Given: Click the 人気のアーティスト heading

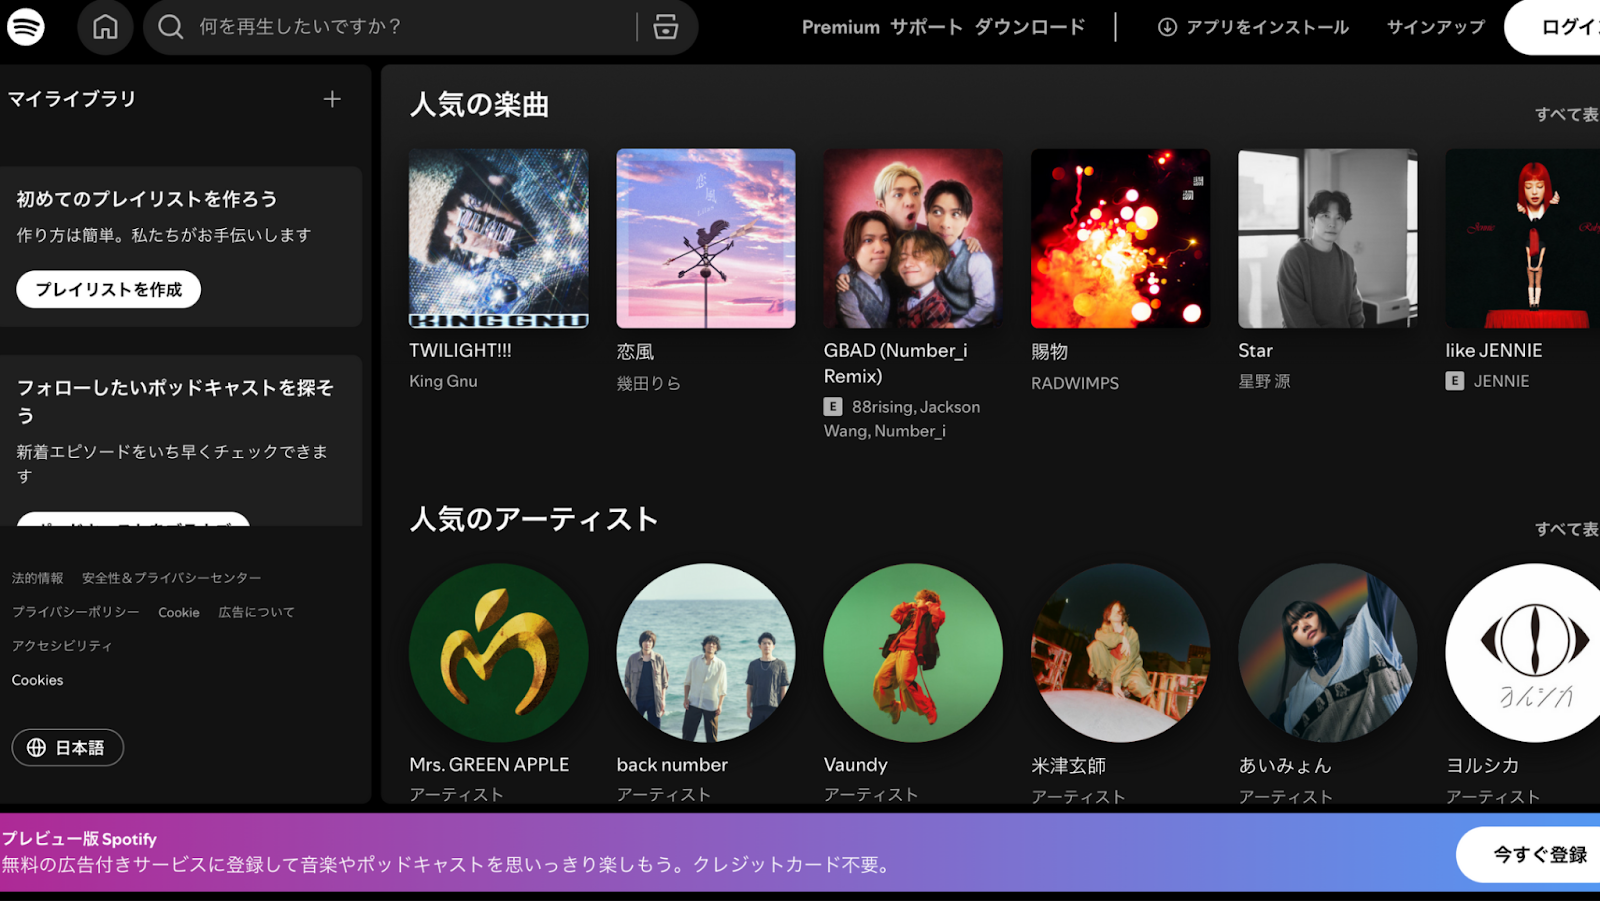Looking at the screenshot, I should 534,518.
